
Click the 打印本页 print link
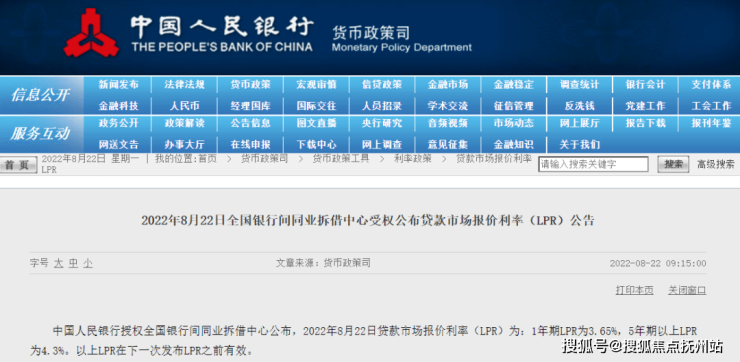click(x=634, y=290)
